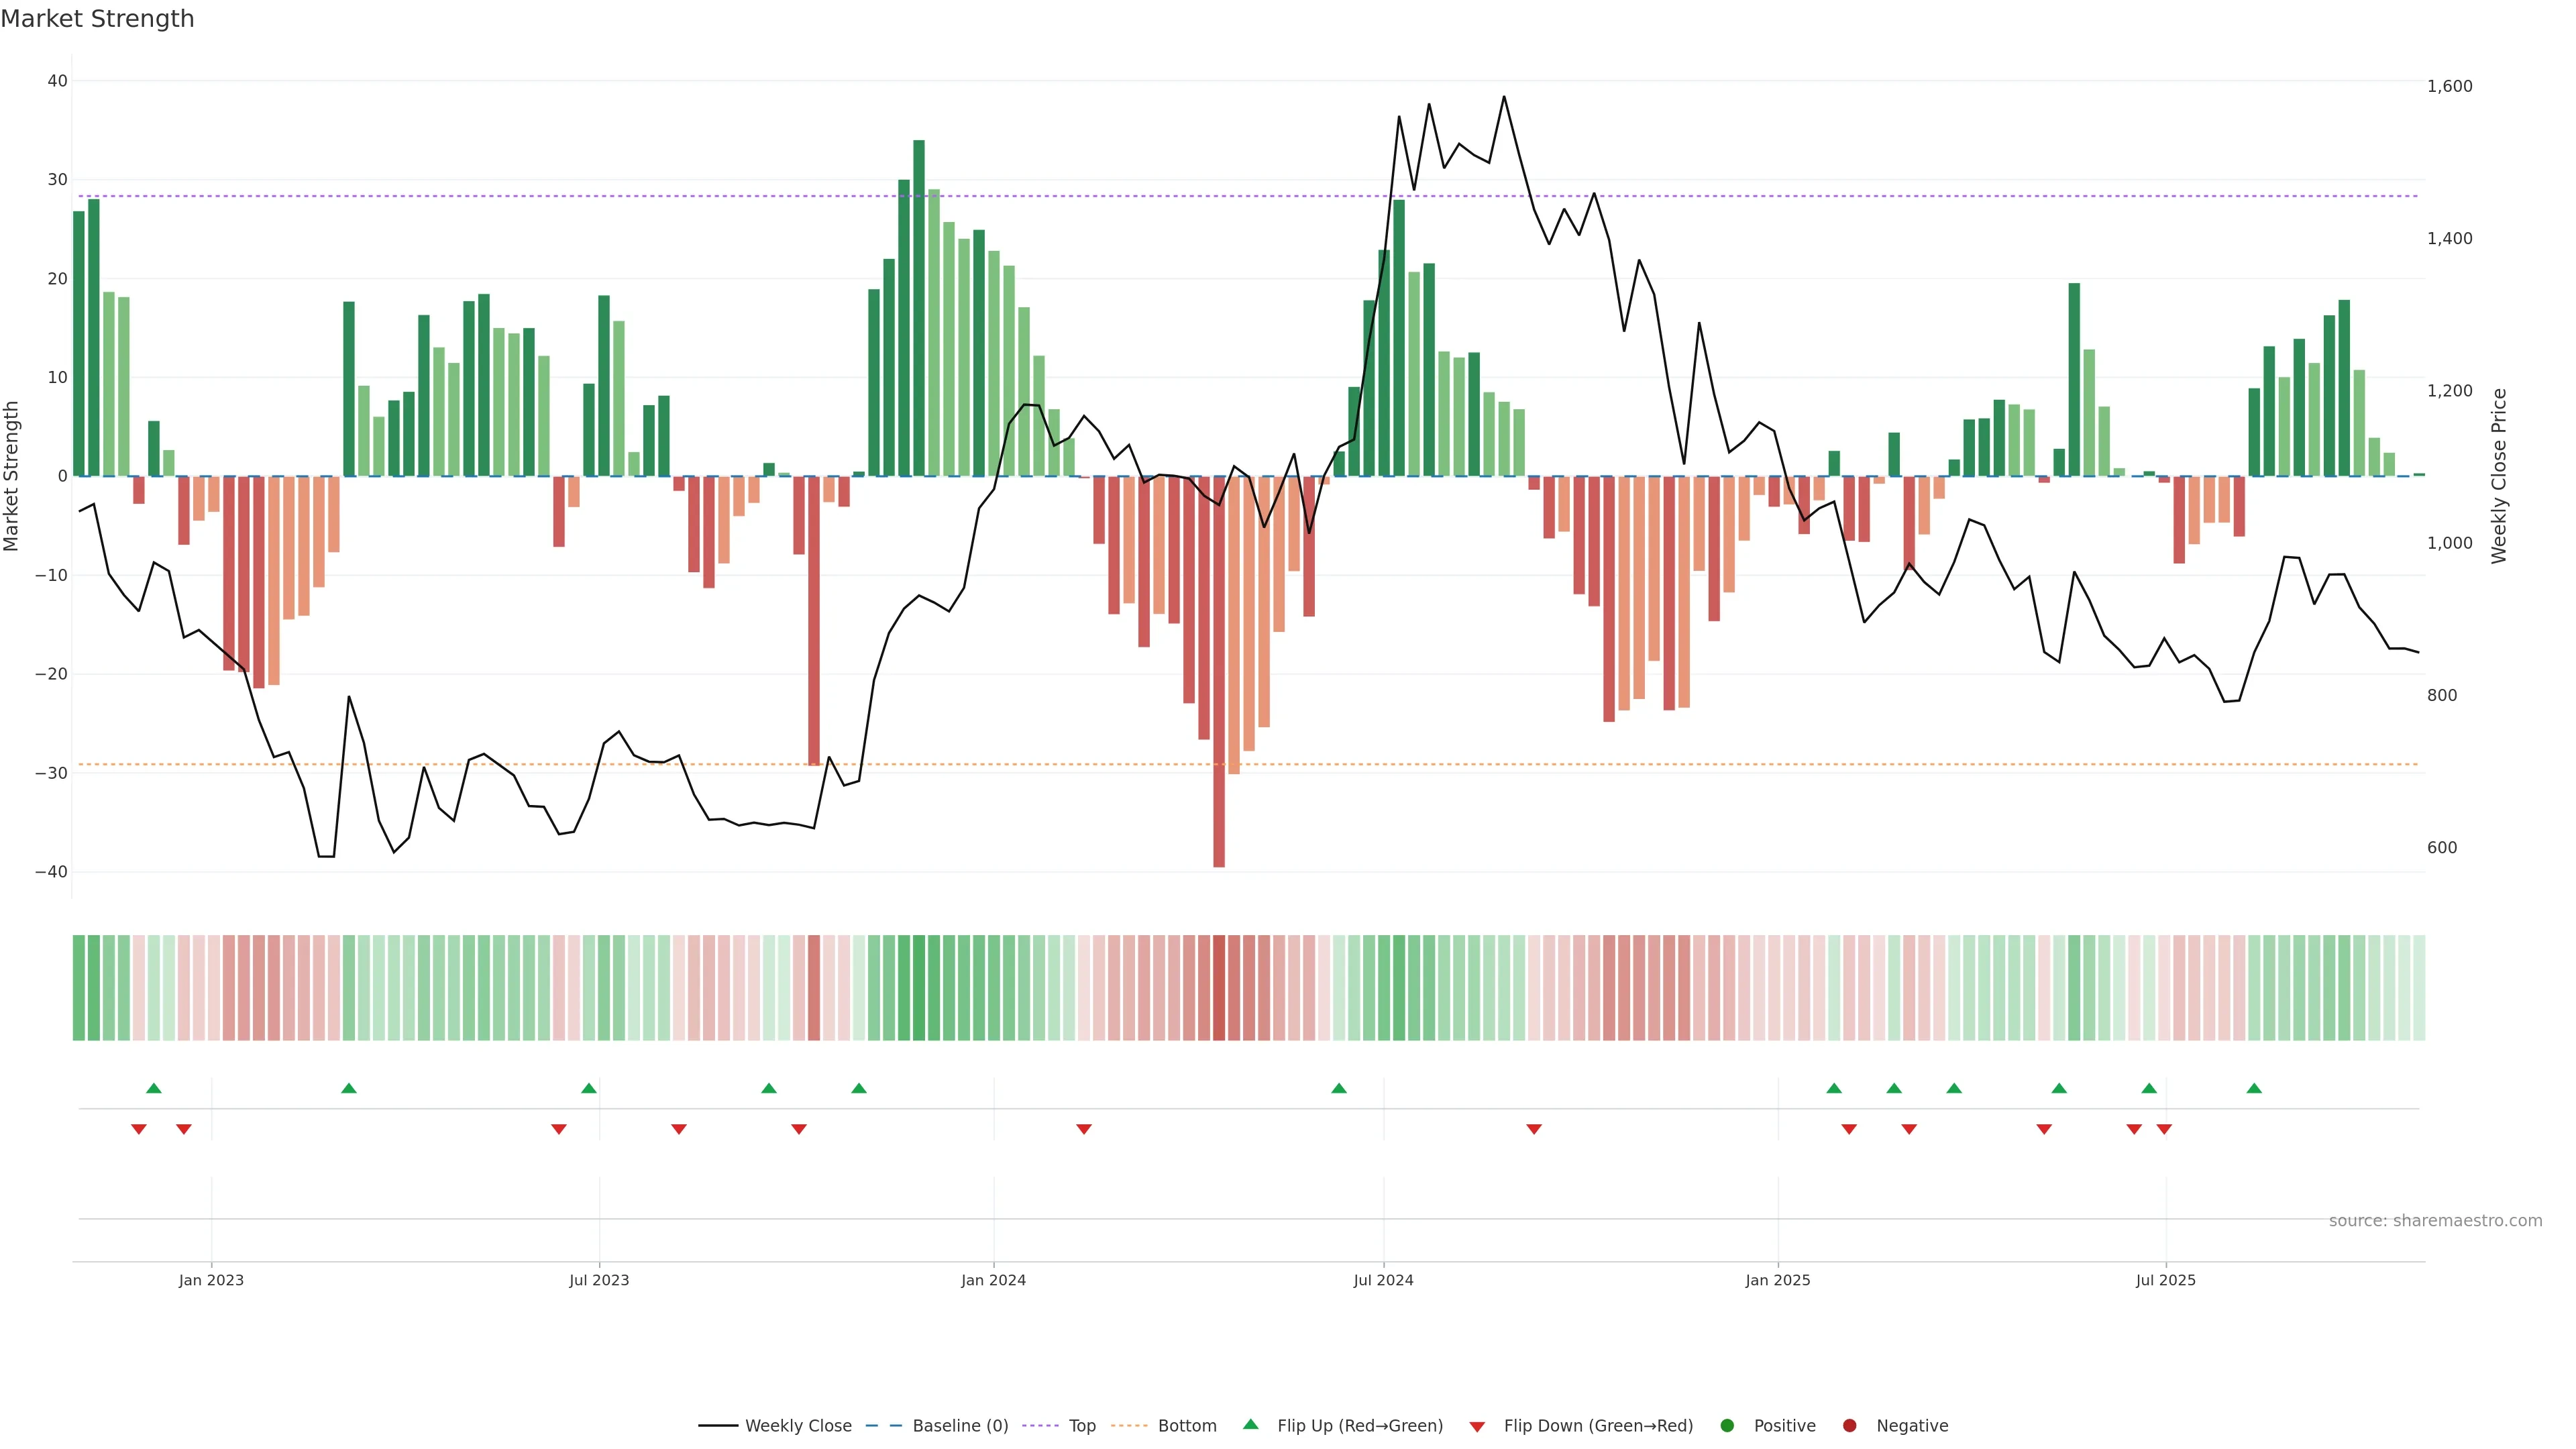The width and height of the screenshot is (2576, 1449).
Task: Click the source: sharemaestro.com text
Action: [2435, 1221]
